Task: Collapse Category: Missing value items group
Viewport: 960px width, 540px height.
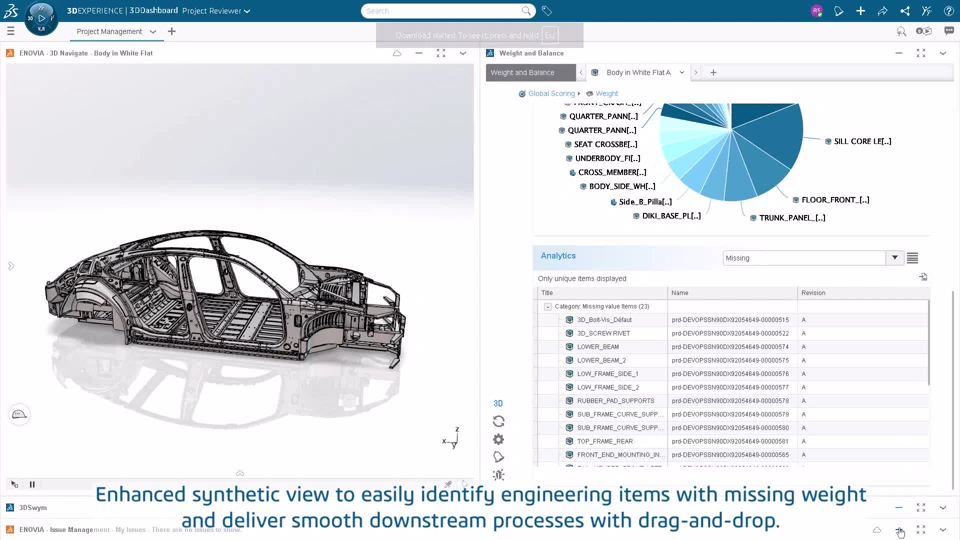Action: click(547, 307)
